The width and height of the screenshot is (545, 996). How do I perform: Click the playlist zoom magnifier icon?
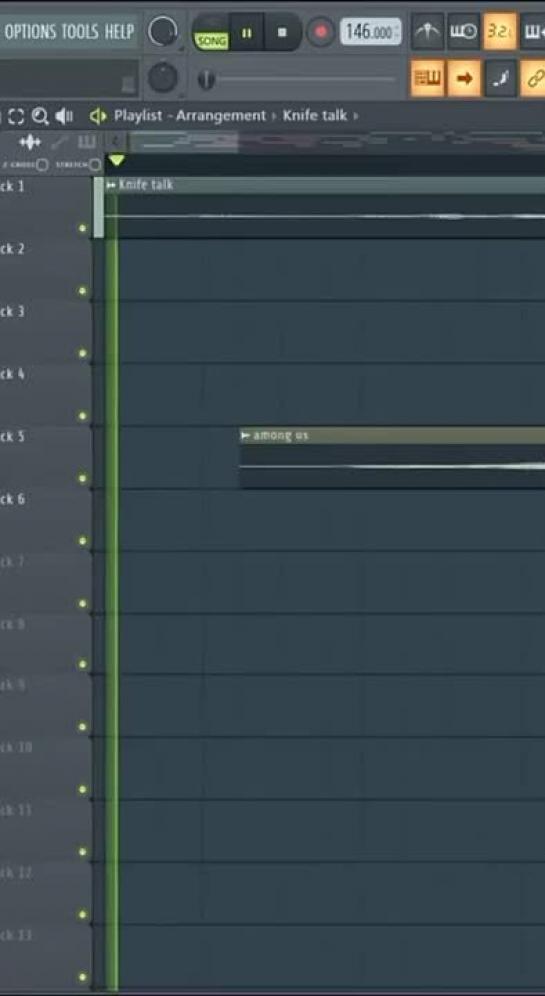point(40,116)
